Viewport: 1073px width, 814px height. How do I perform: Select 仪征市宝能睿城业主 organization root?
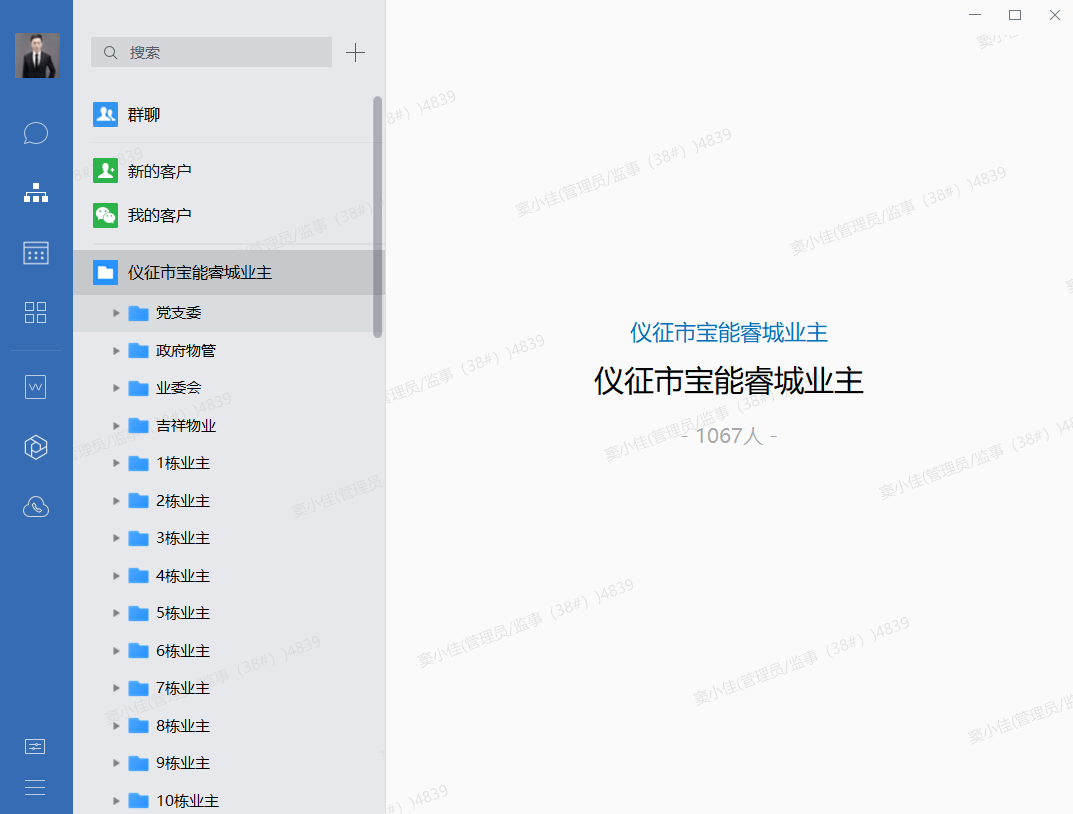click(x=229, y=272)
